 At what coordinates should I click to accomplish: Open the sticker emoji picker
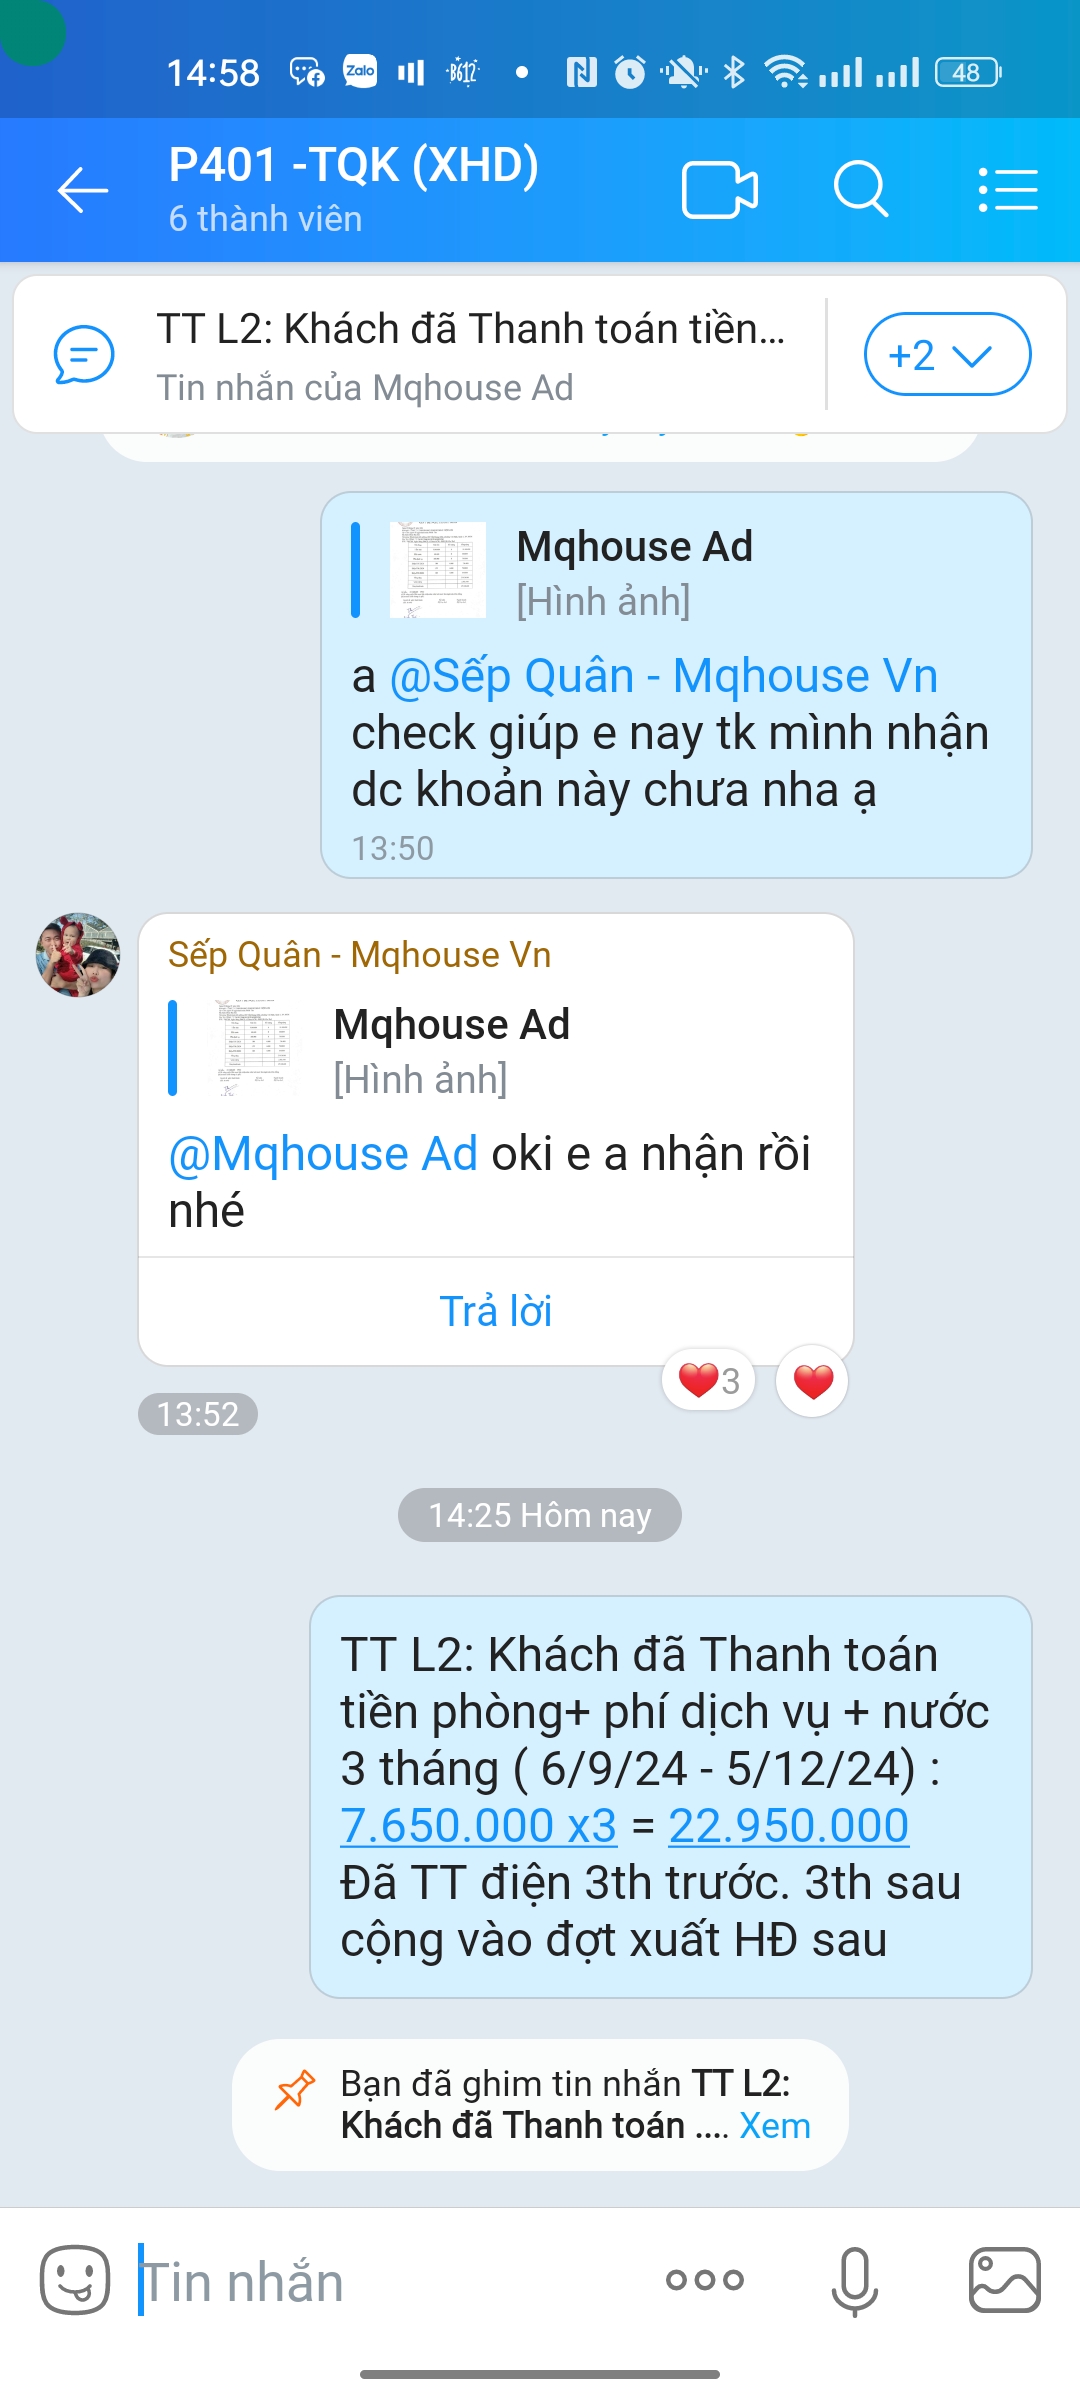tap(75, 2280)
